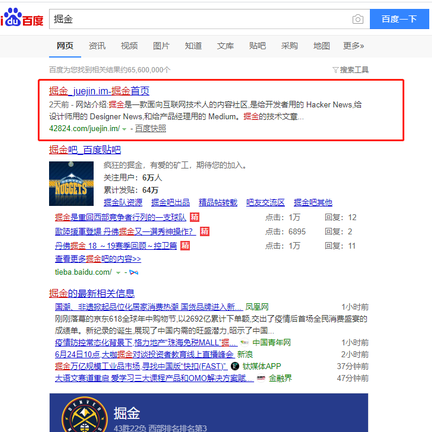The width and height of the screenshot is (432, 432).
Task: Open the 地图 tab
Action: pyautogui.click(x=322, y=46)
